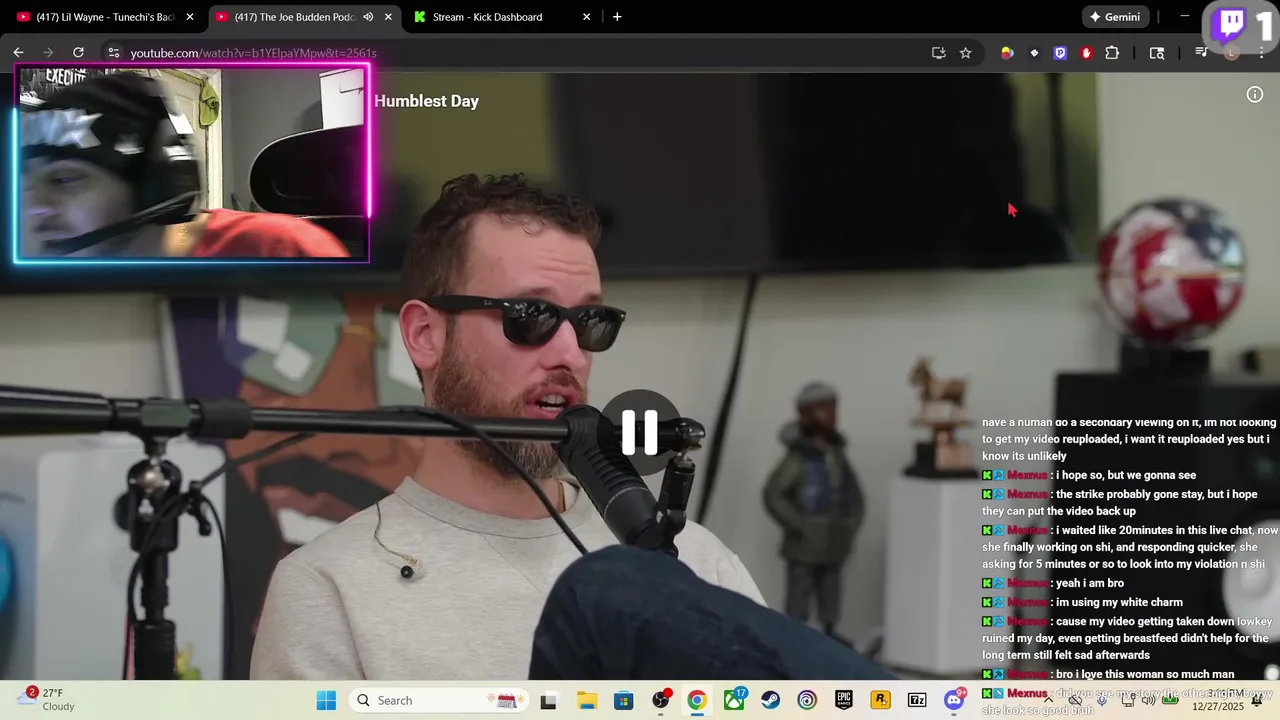Open OBS Studio from taskbar
The image size is (1280, 720).
[x=661, y=701]
